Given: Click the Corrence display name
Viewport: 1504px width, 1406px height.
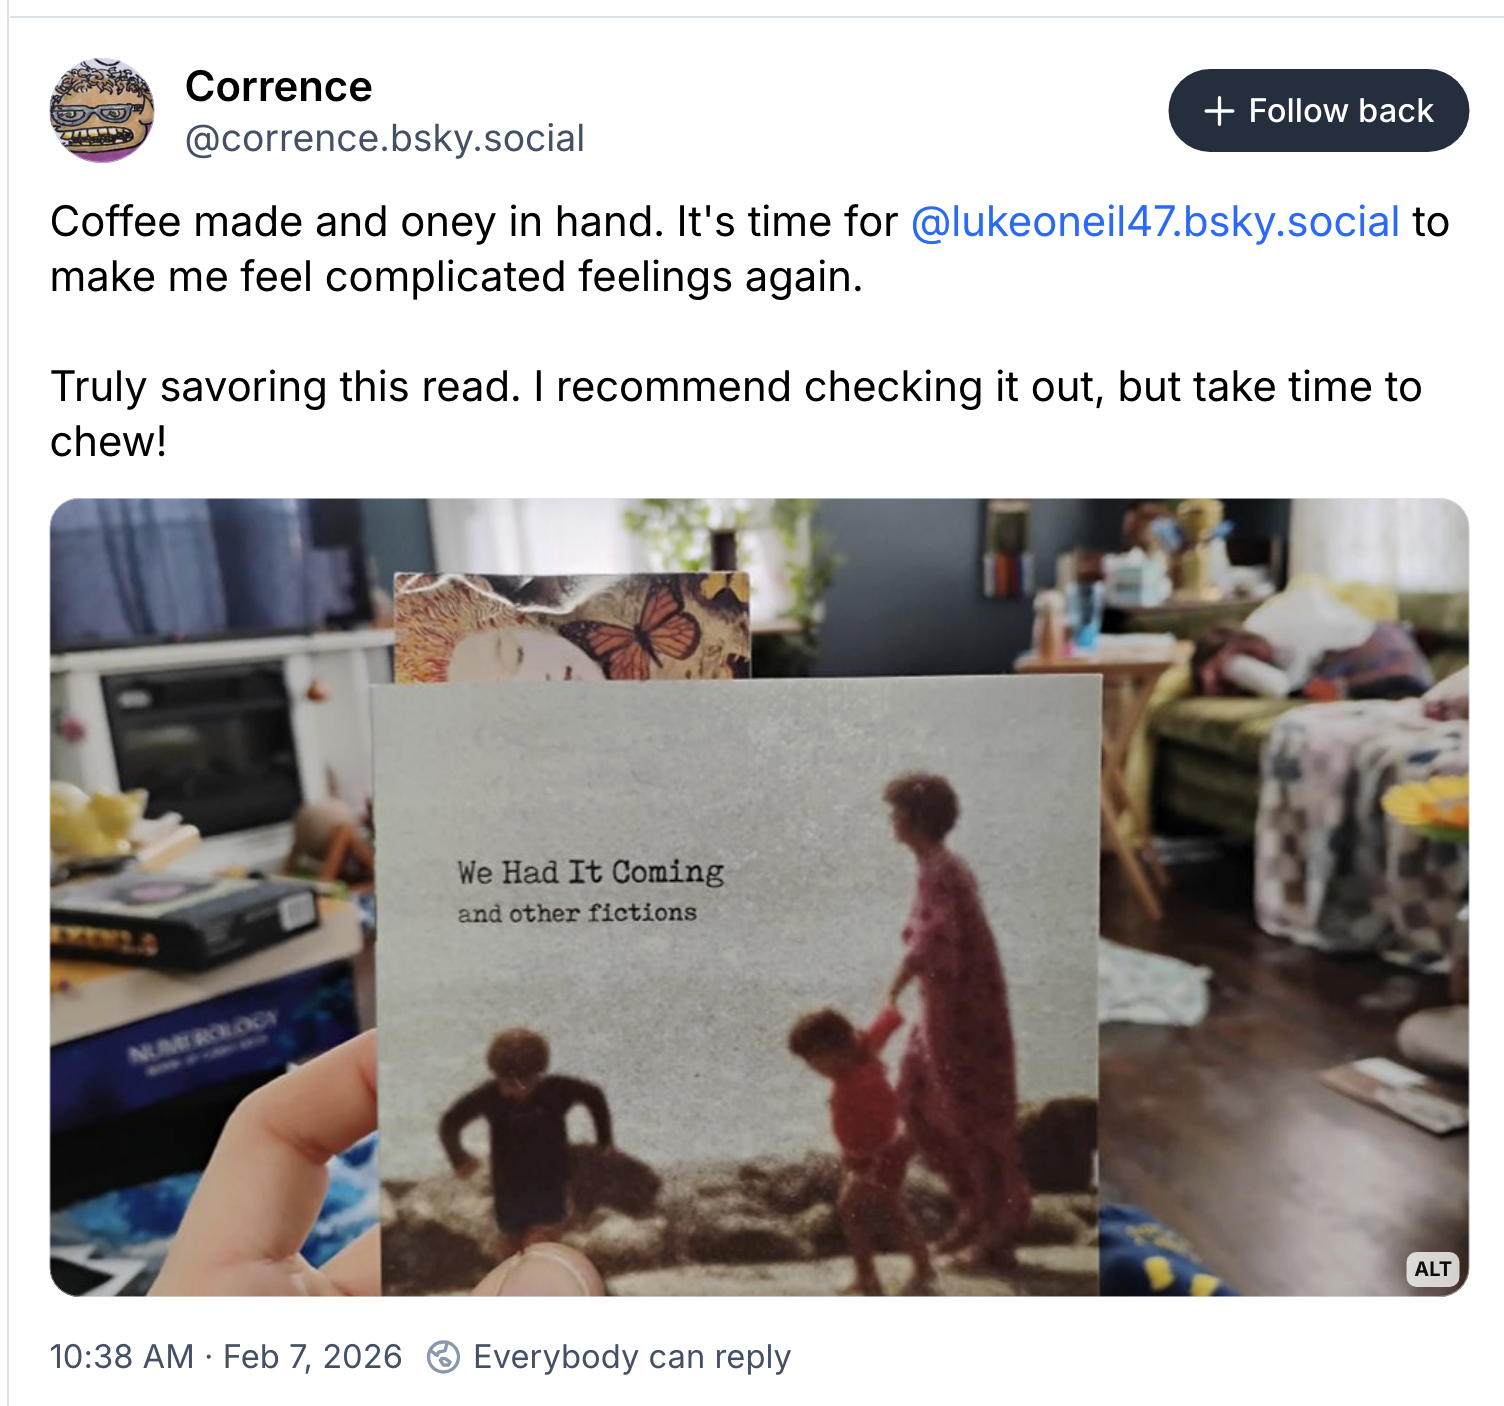Looking at the screenshot, I should tap(279, 87).
